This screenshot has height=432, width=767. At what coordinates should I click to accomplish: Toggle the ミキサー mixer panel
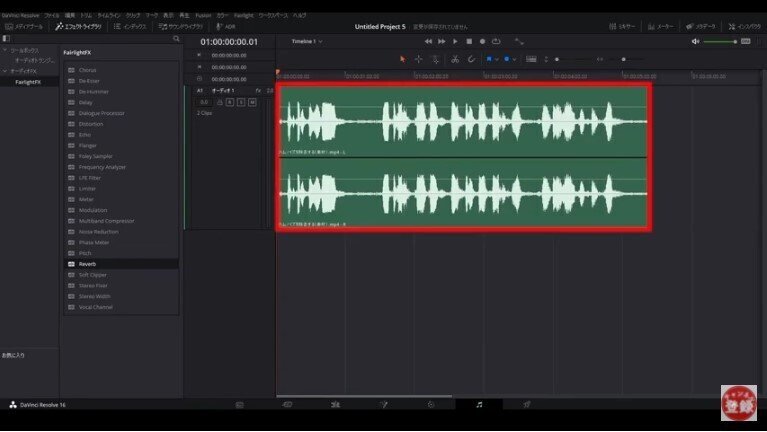[622, 26]
